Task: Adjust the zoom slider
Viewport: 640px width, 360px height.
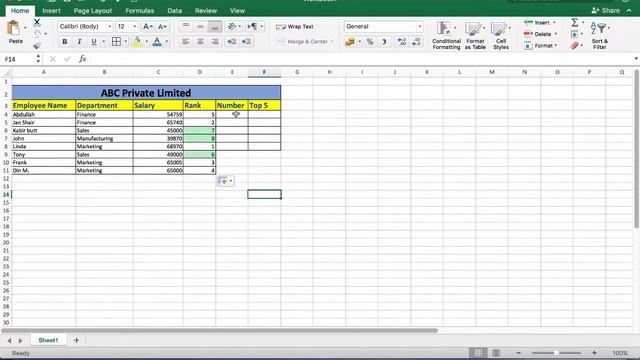Action: click(x=556, y=353)
